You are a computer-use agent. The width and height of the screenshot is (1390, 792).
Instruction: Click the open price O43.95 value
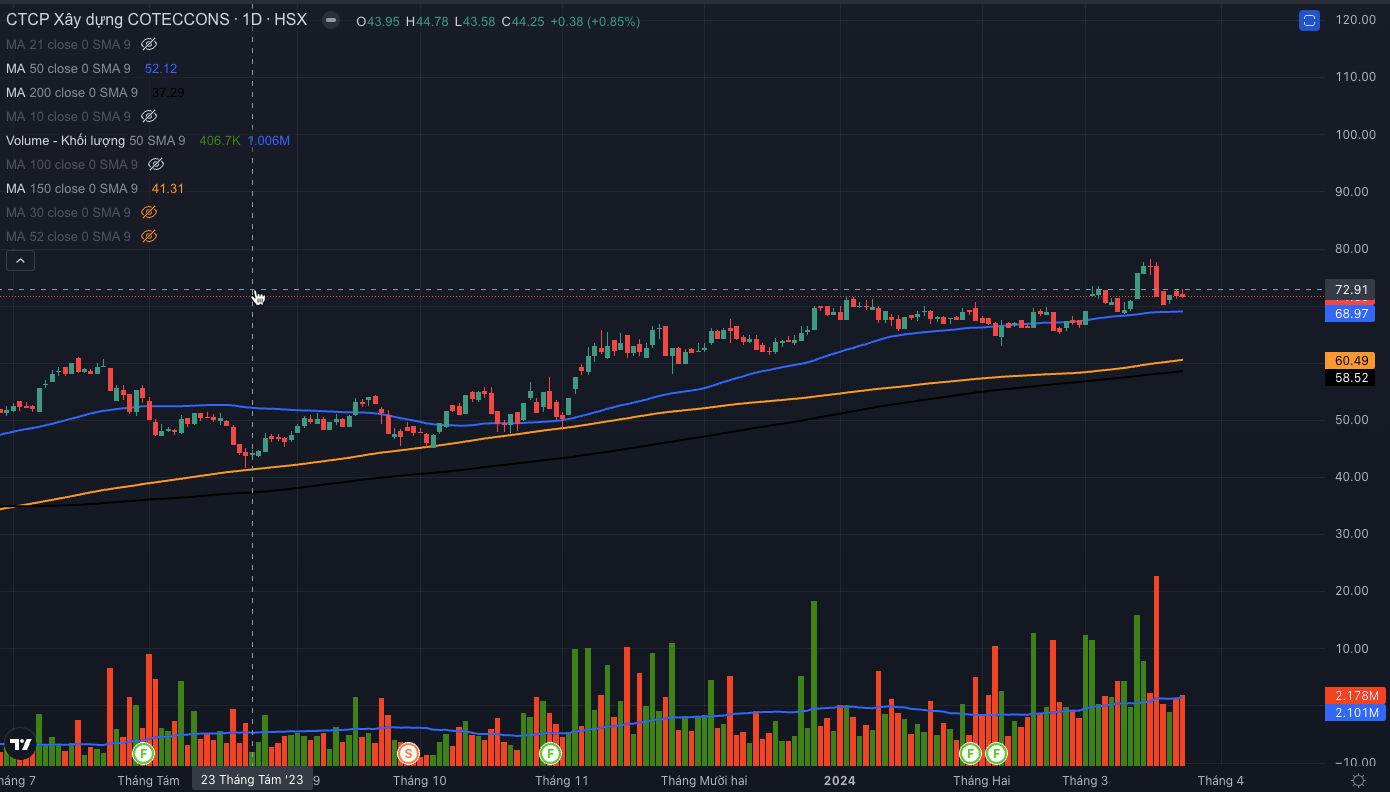[x=378, y=21]
